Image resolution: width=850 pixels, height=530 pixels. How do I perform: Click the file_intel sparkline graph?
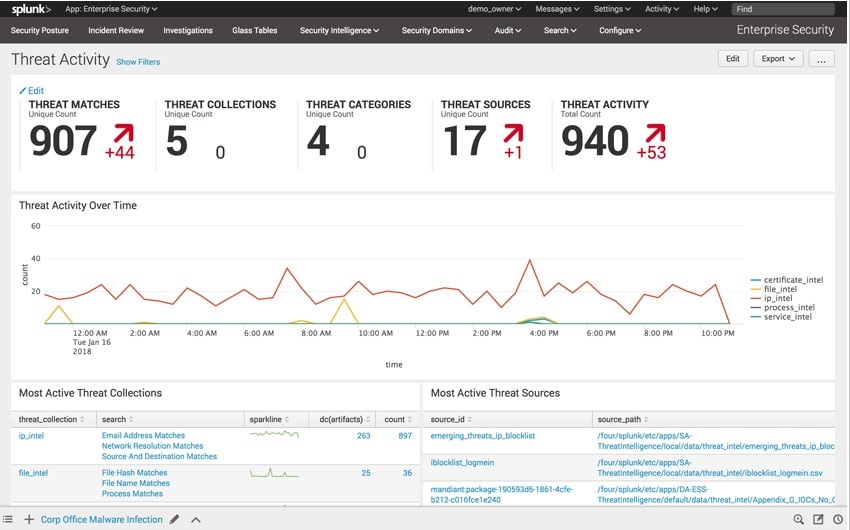click(x=274, y=473)
